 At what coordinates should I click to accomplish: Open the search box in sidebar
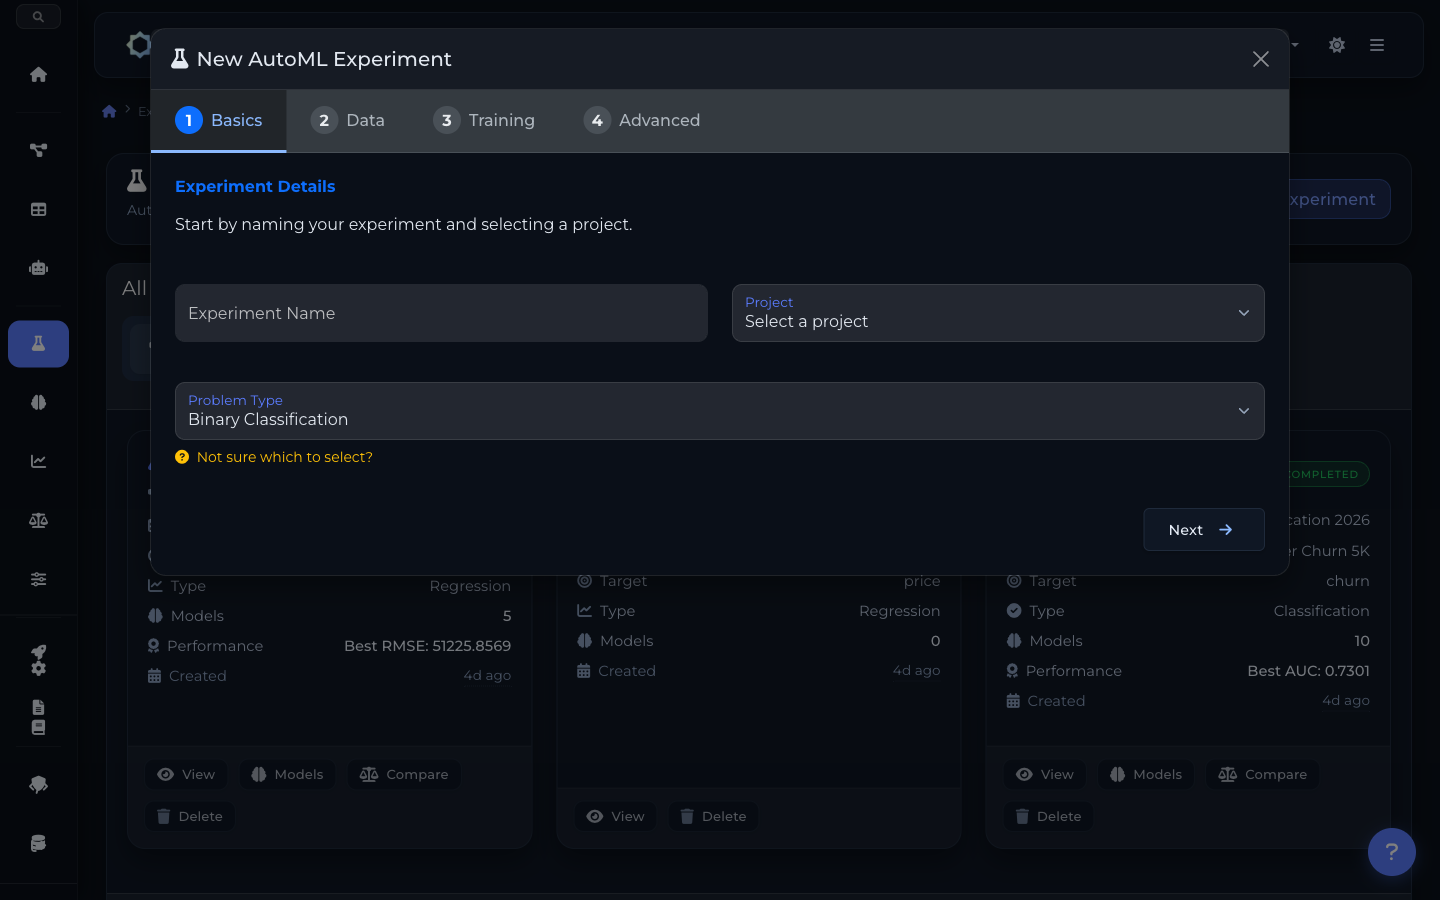pyautogui.click(x=38, y=17)
